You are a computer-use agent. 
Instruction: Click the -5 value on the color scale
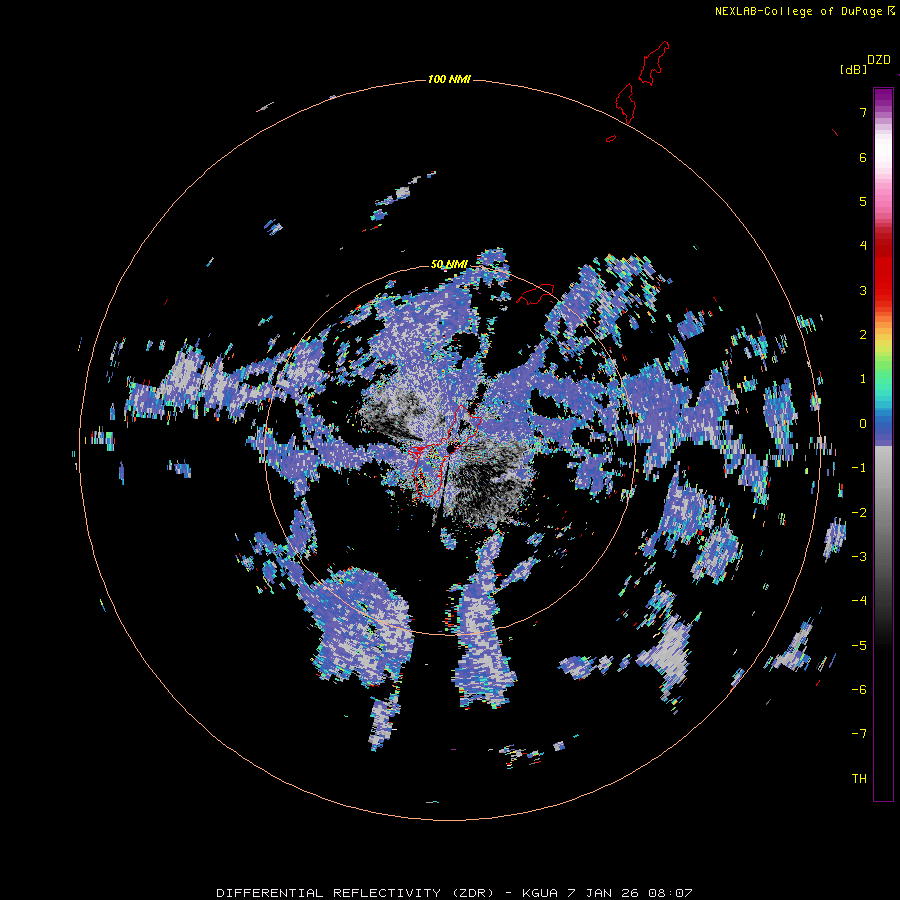click(859, 646)
